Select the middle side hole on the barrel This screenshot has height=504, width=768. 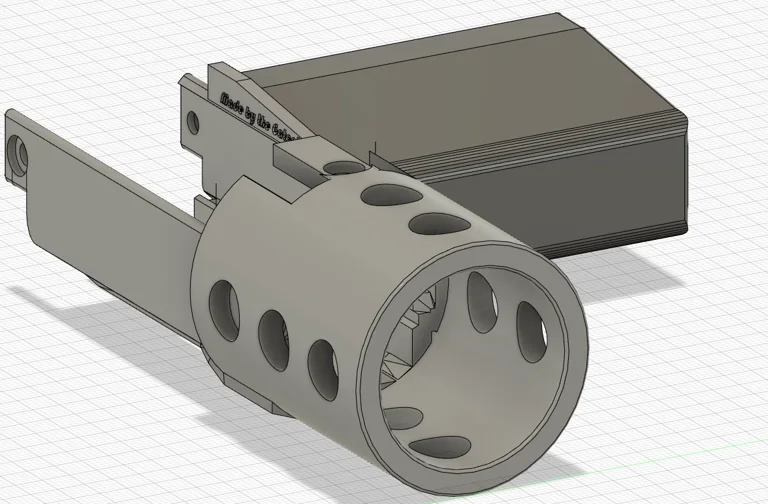[x=272, y=339]
